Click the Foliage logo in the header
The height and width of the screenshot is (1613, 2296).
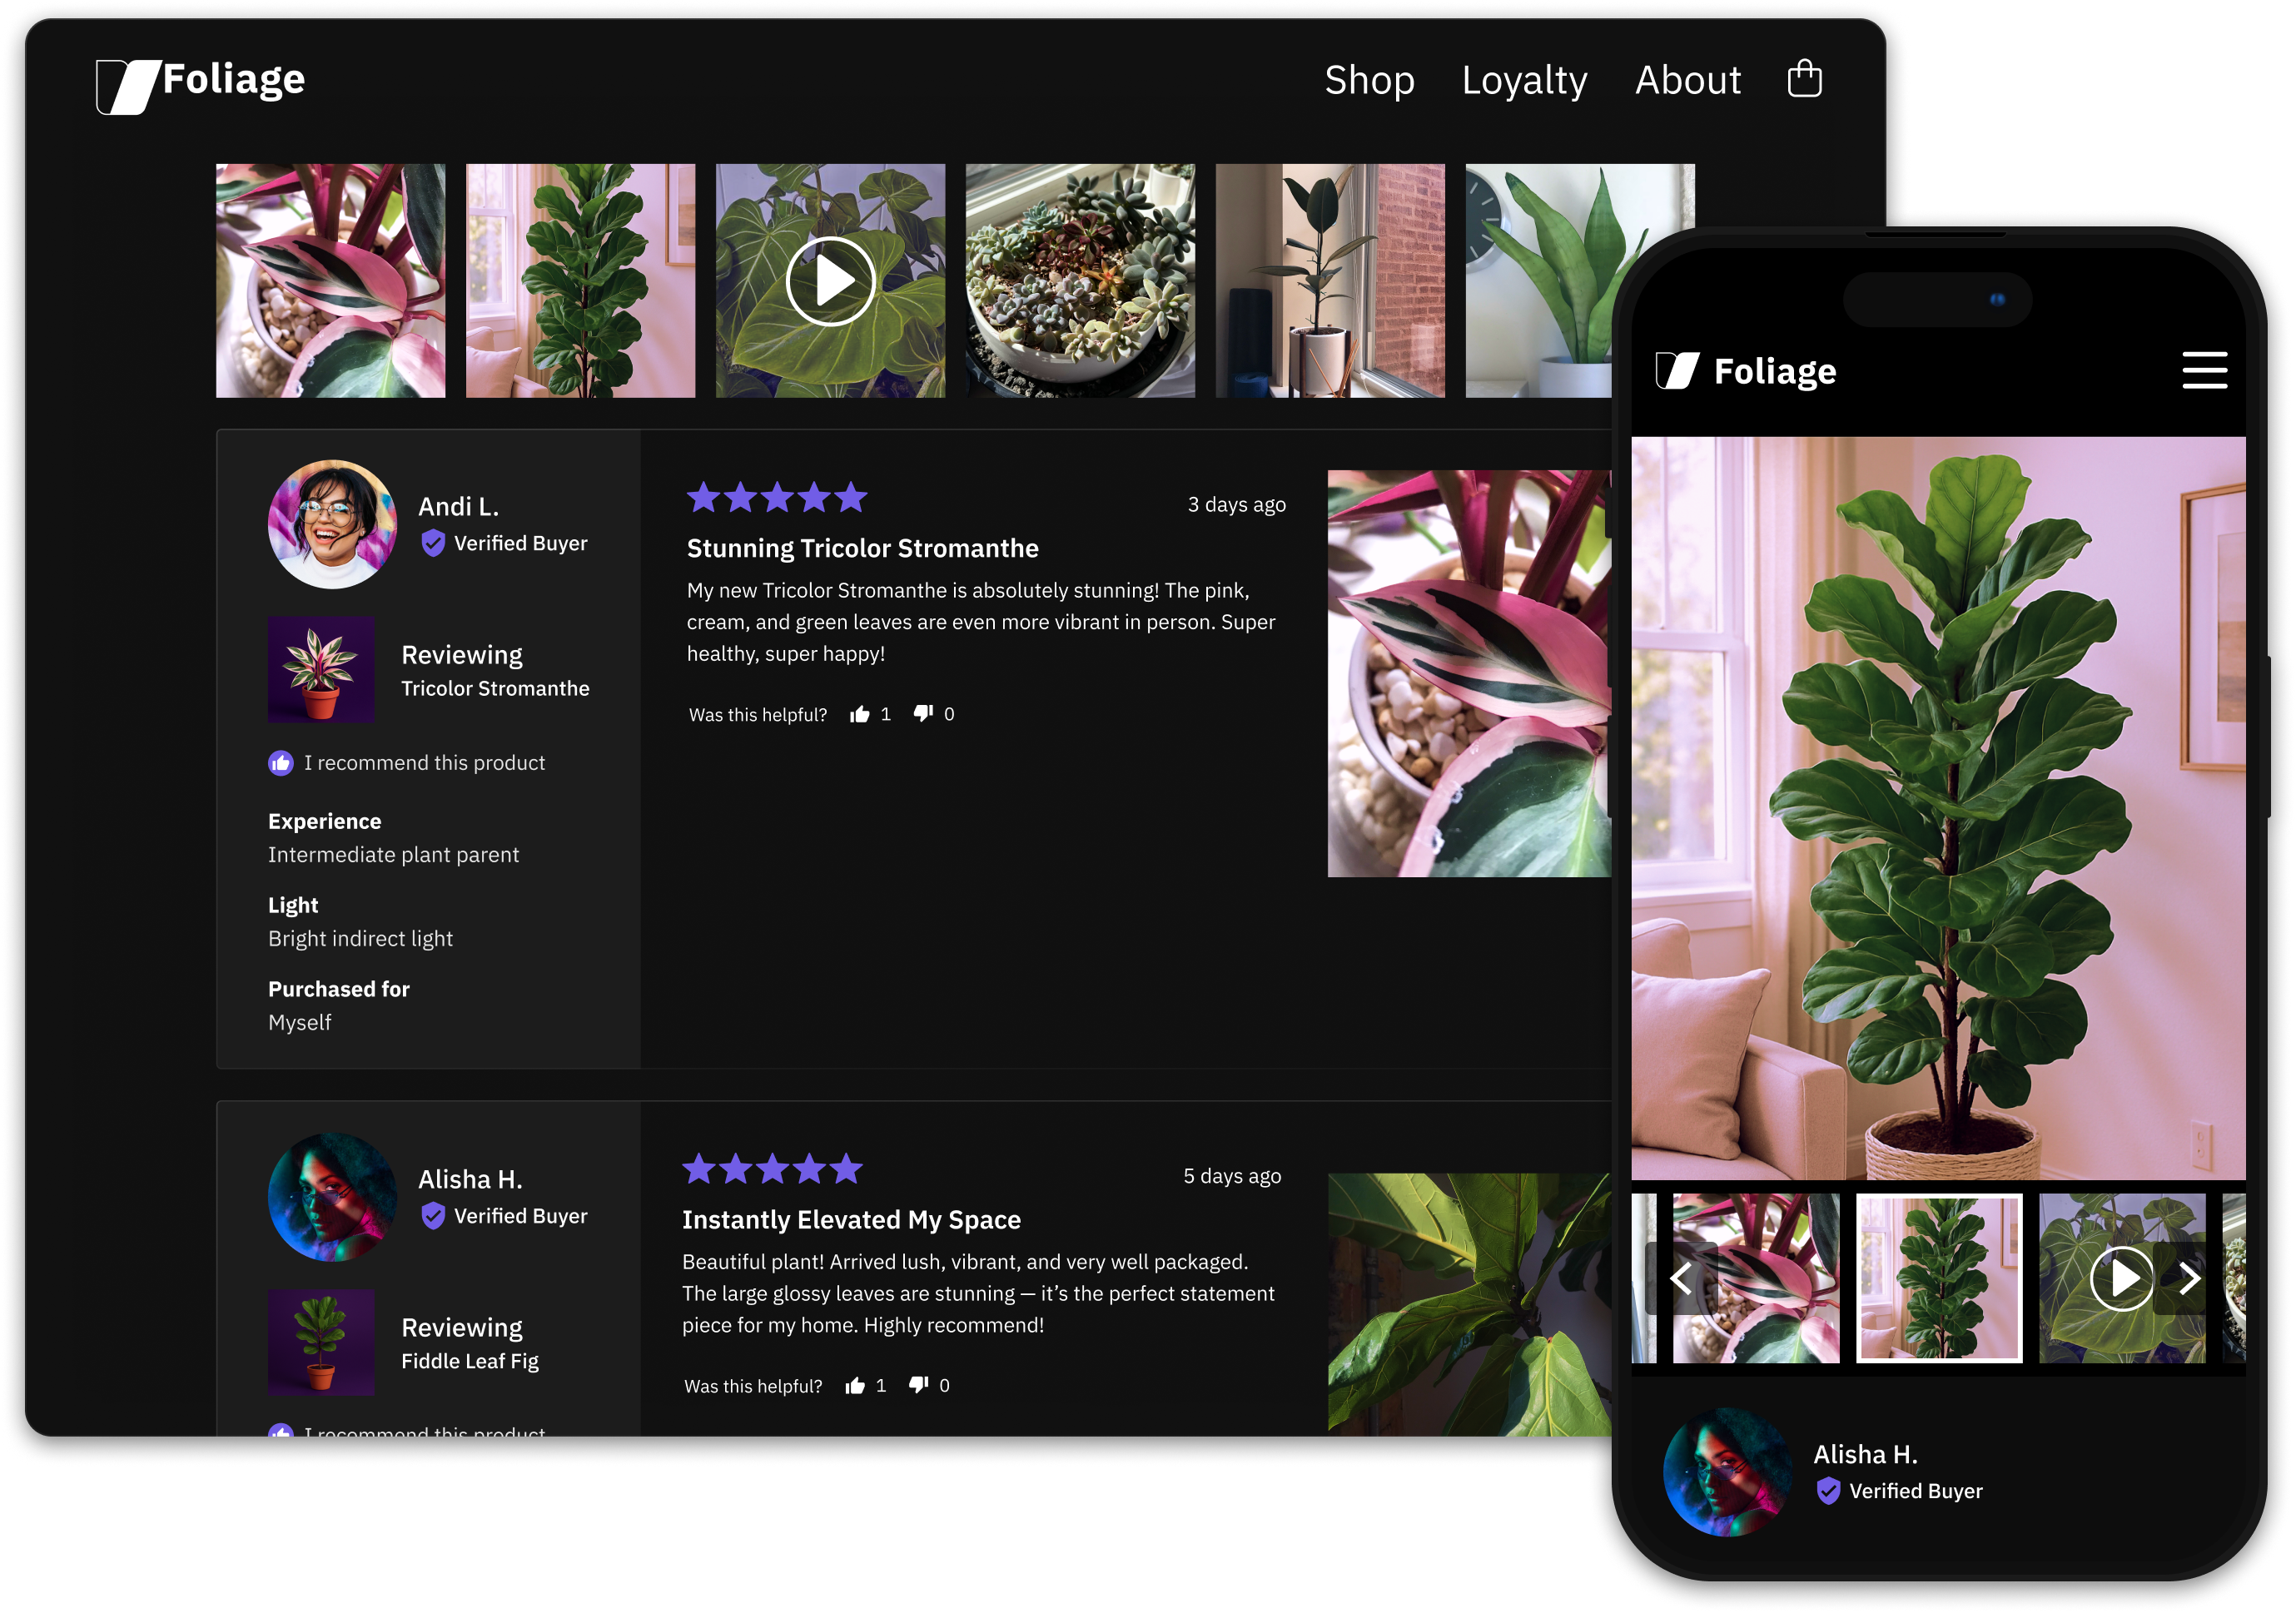point(201,79)
